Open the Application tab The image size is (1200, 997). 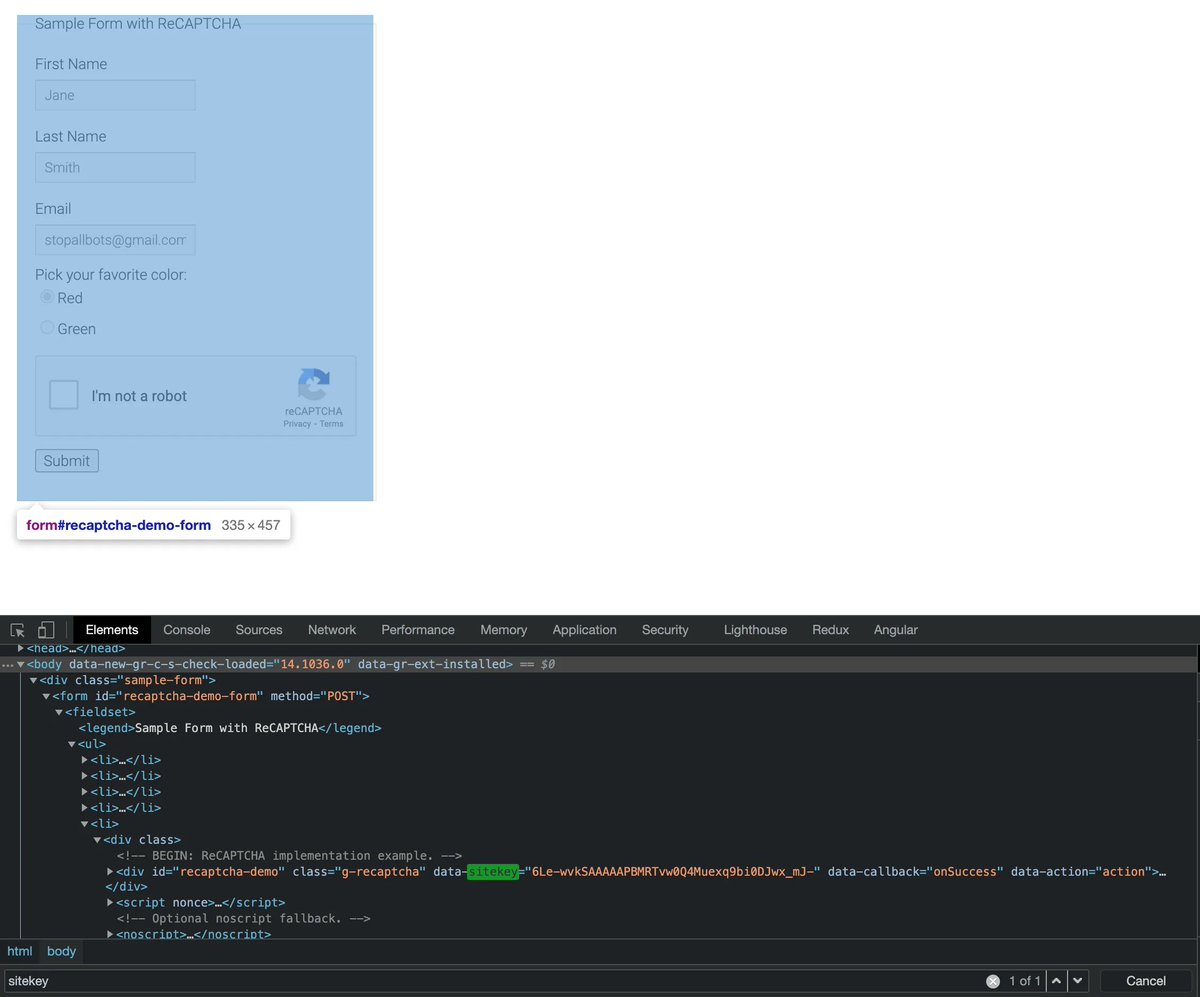[584, 630]
